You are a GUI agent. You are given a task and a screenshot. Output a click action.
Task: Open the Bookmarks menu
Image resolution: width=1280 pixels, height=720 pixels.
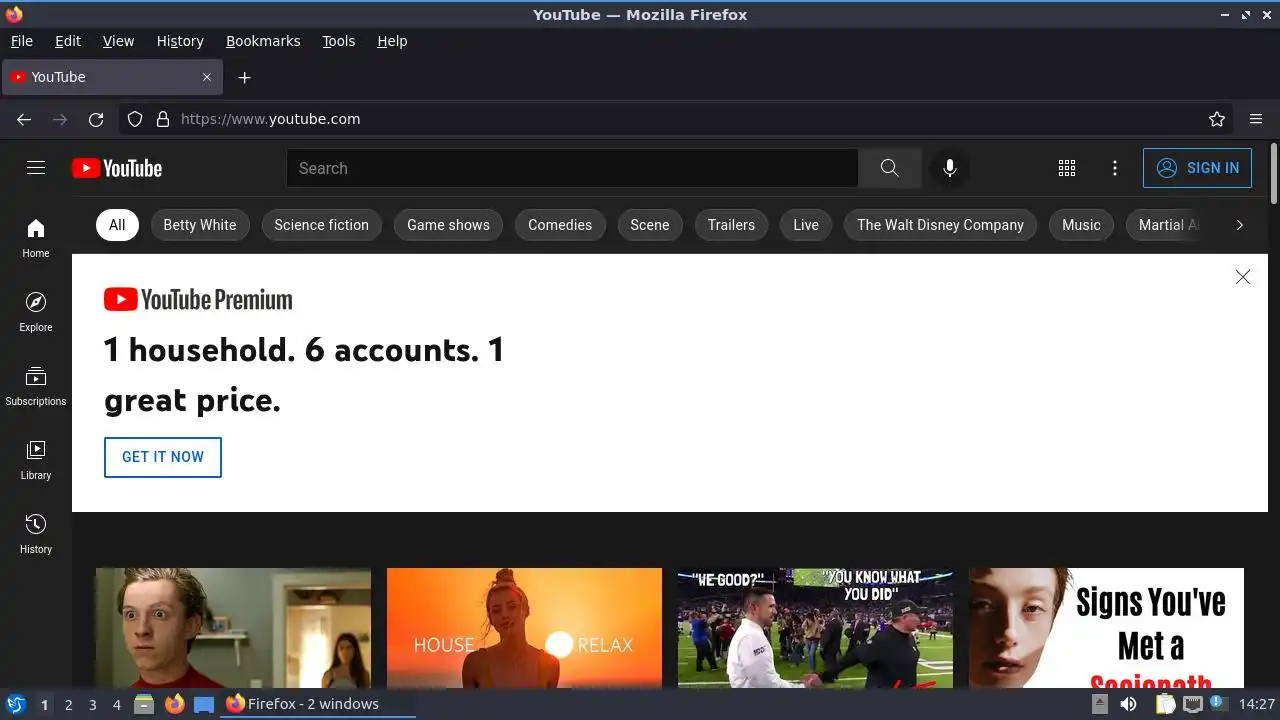[263, 41]
